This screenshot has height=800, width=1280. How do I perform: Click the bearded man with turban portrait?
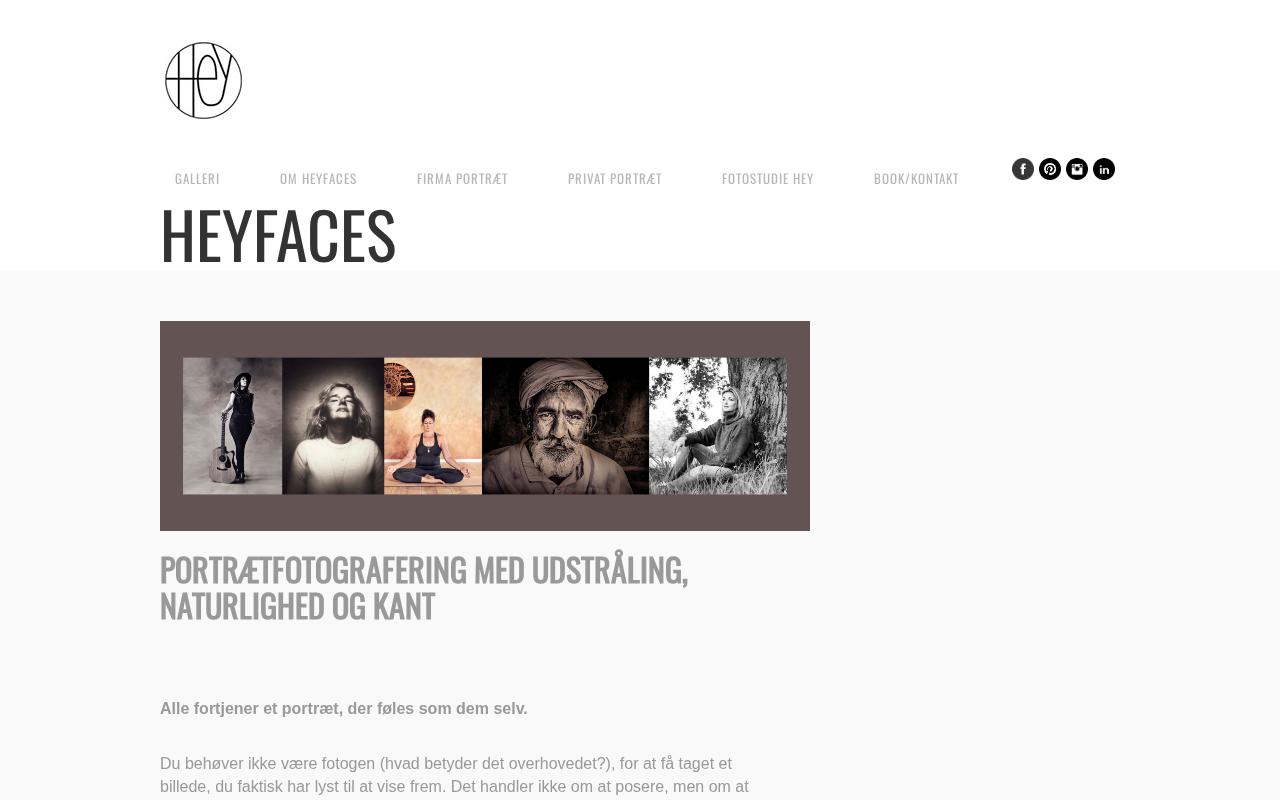(x=565, y=426)
